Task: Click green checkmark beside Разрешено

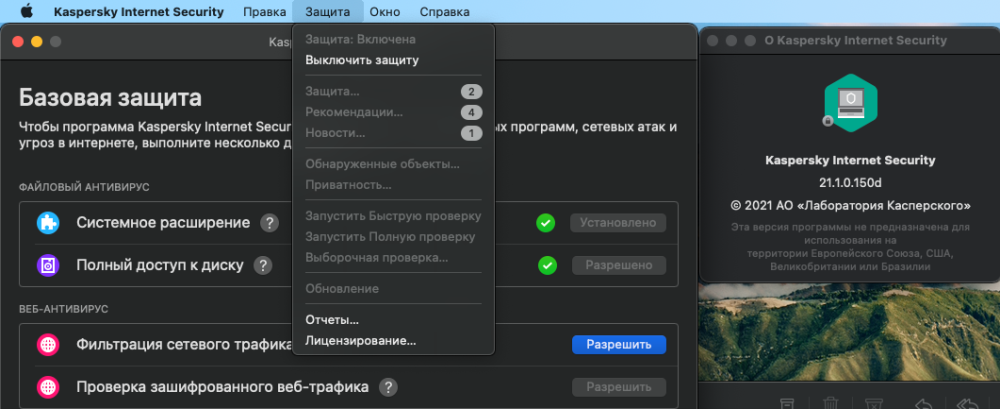Action: [547, 265]
